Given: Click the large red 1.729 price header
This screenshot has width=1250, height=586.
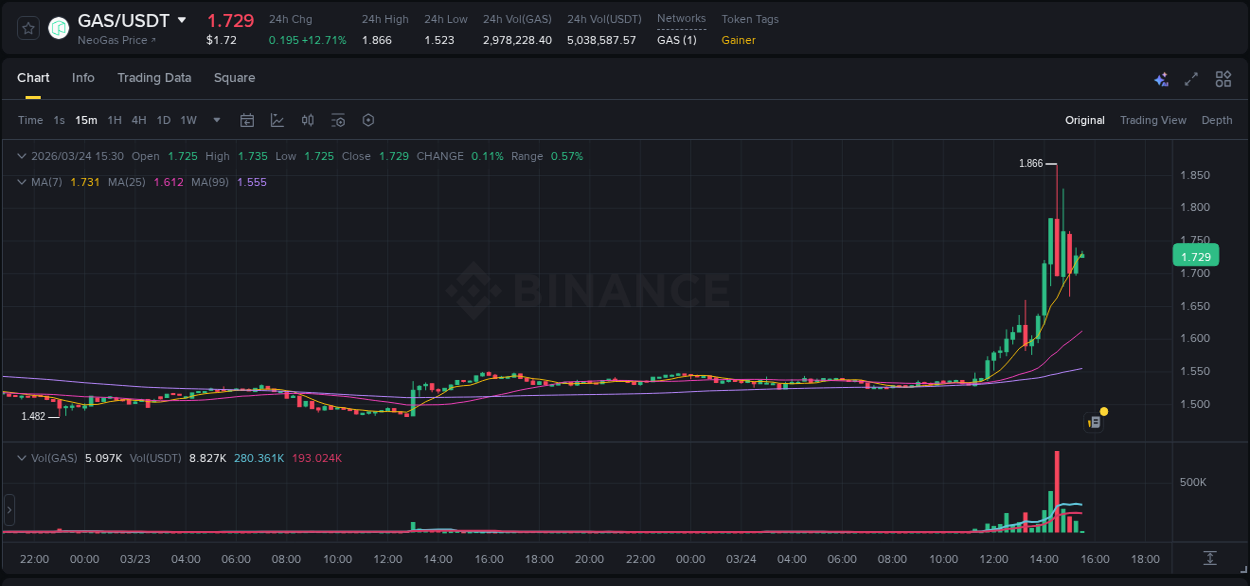Looking at the screenshot, I should click(x=230, y=20).
